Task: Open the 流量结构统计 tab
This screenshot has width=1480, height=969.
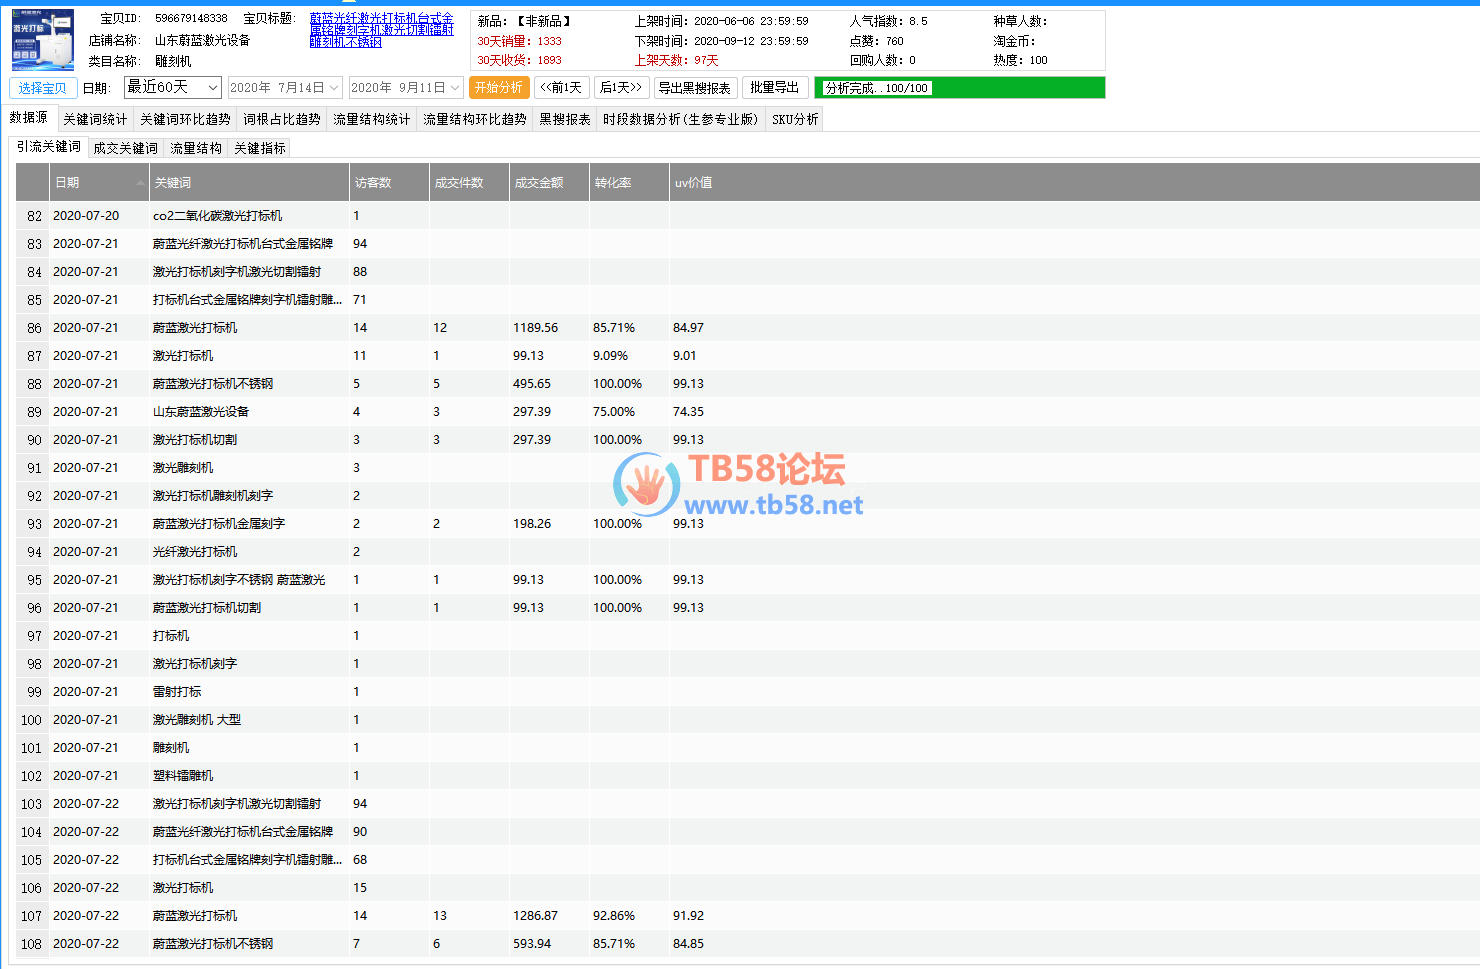Action: point(371,119)
